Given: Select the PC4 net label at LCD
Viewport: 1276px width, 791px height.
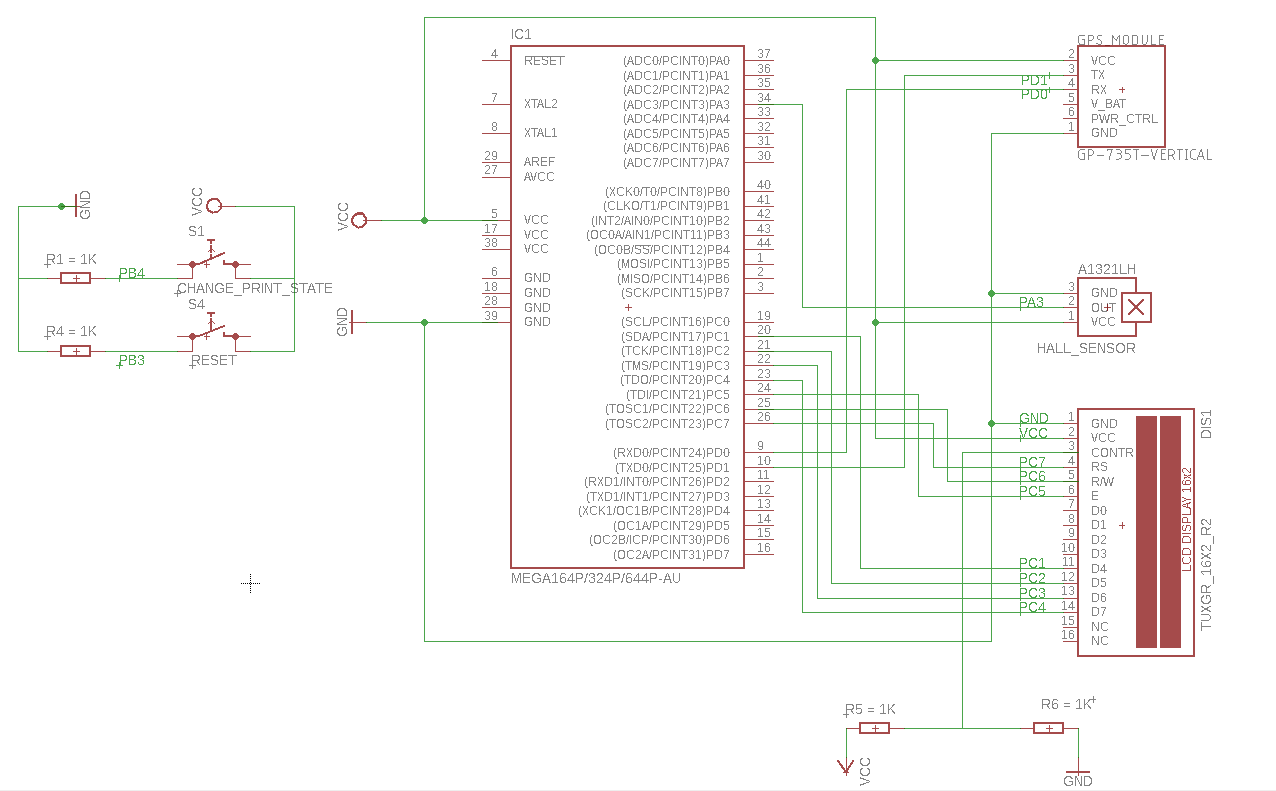Looking at the screenshot, I should pos(1032,607).
